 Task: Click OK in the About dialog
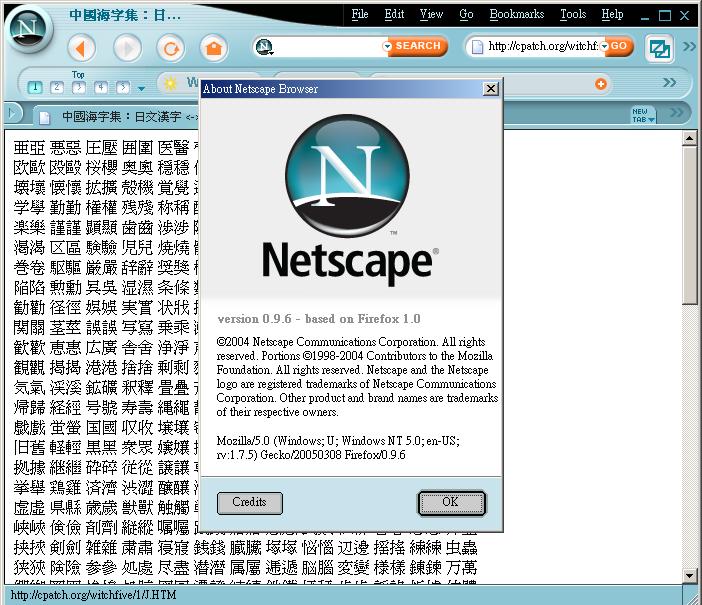click(x=451, y=503)
